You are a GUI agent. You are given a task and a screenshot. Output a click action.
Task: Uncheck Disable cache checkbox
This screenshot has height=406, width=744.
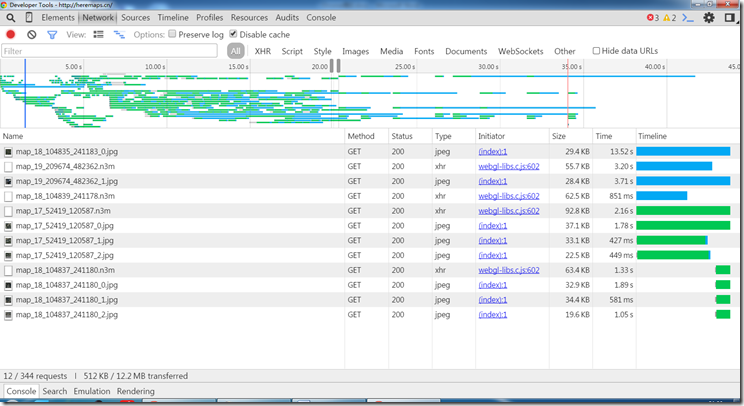233,34
